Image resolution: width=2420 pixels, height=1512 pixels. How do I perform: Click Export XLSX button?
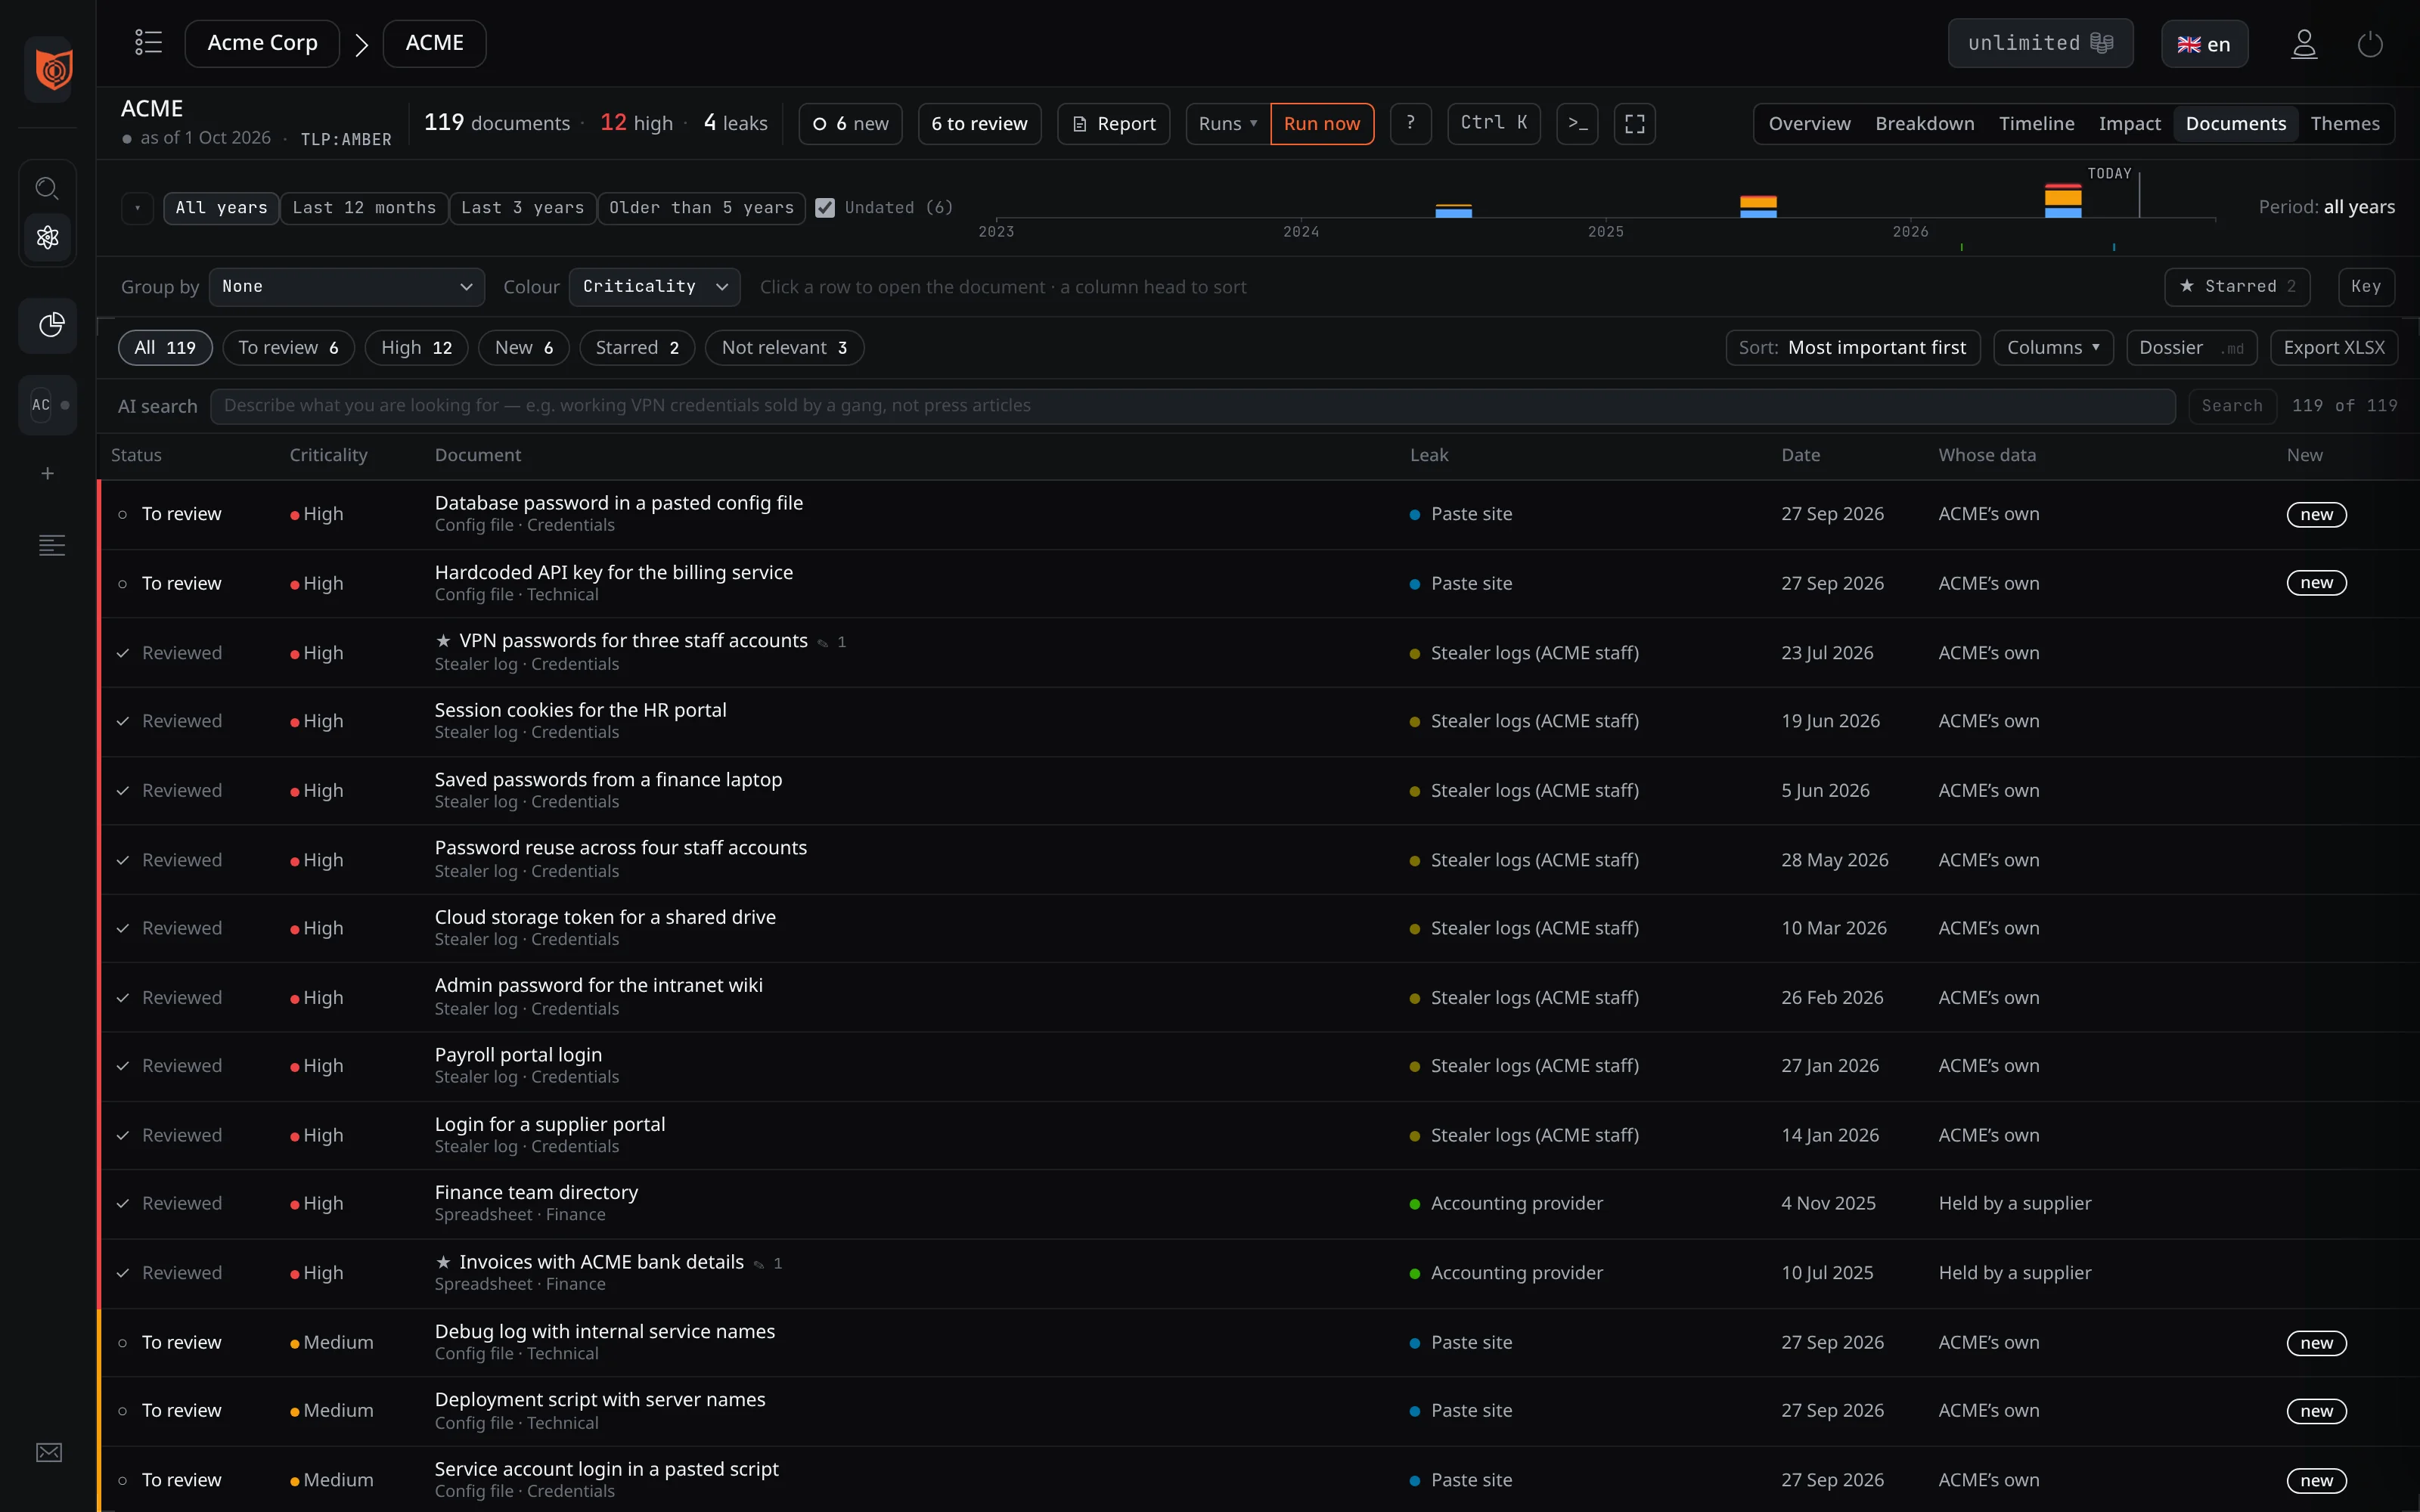[x=2334, y=348]
